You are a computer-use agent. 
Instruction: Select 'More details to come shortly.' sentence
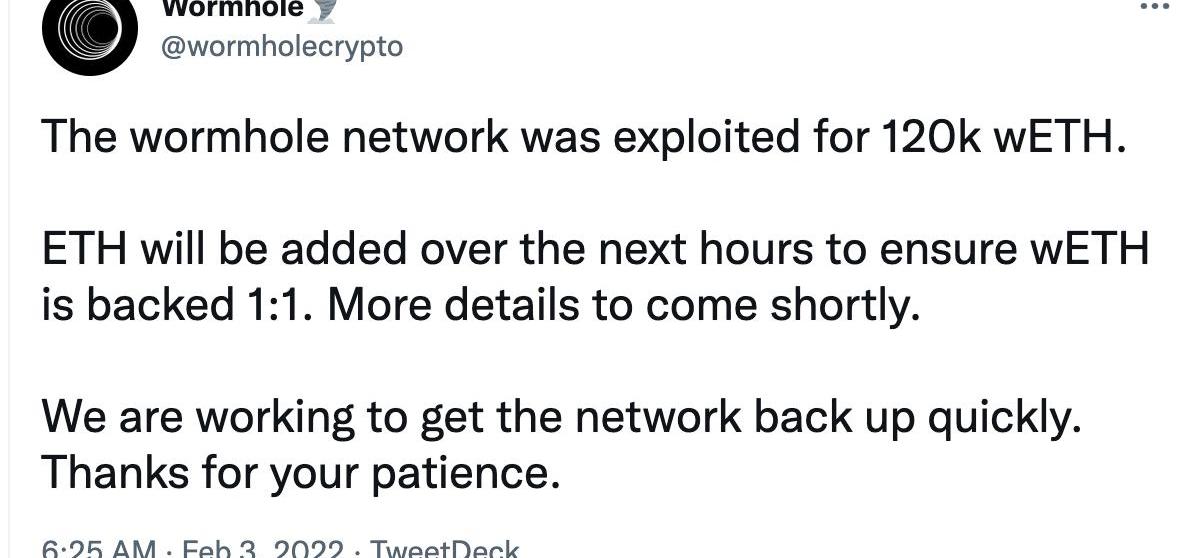tap(623, 307)
